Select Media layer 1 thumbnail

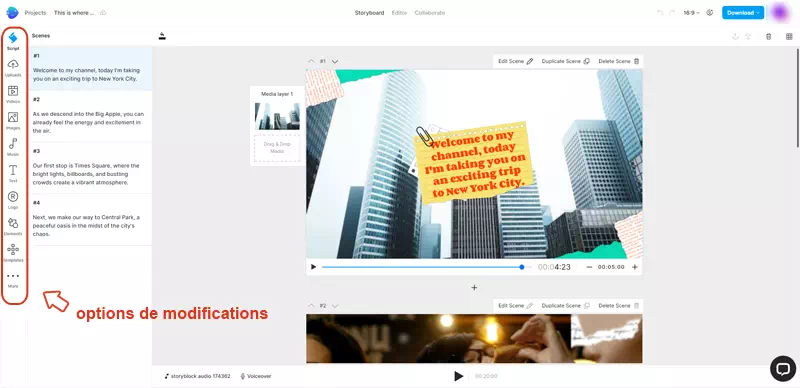coord(277,116)
